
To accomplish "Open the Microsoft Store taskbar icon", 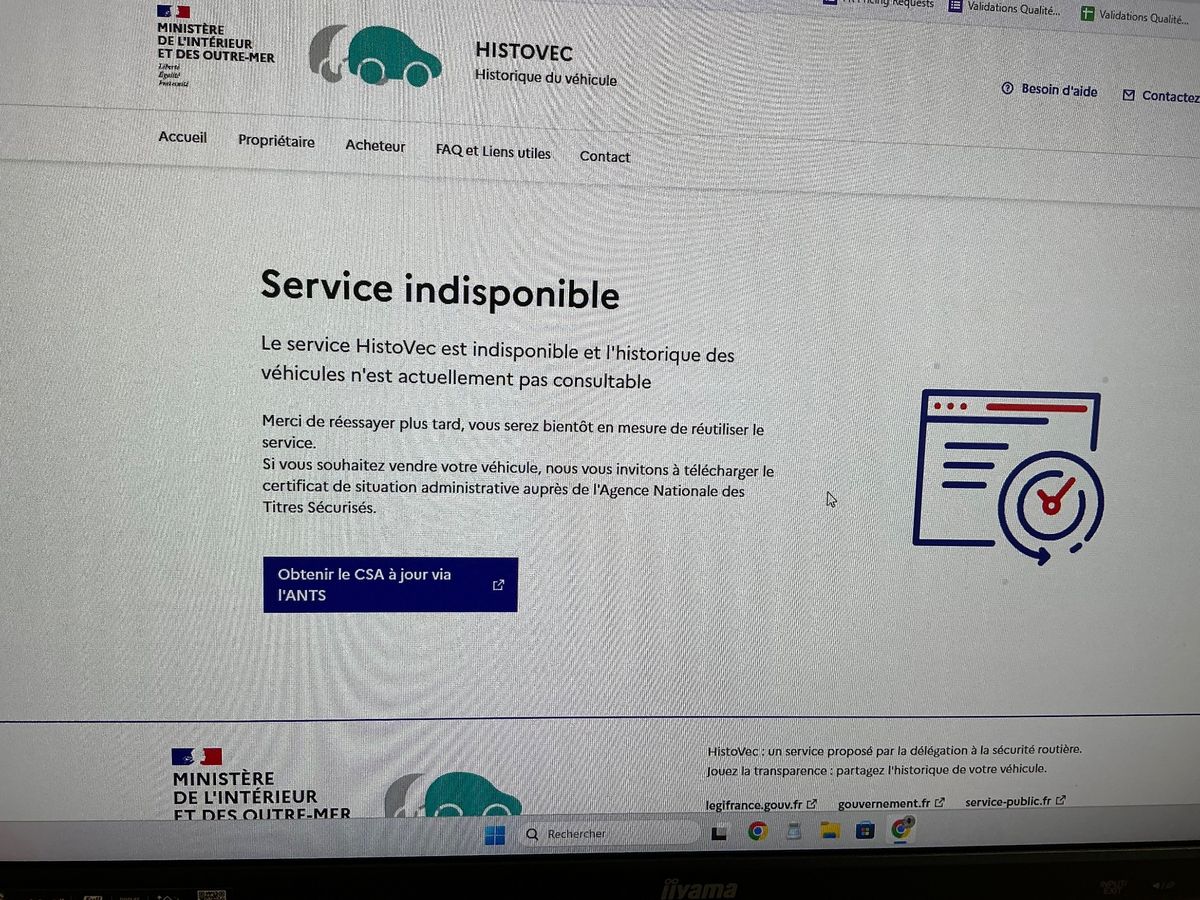I will pos(865,830).
